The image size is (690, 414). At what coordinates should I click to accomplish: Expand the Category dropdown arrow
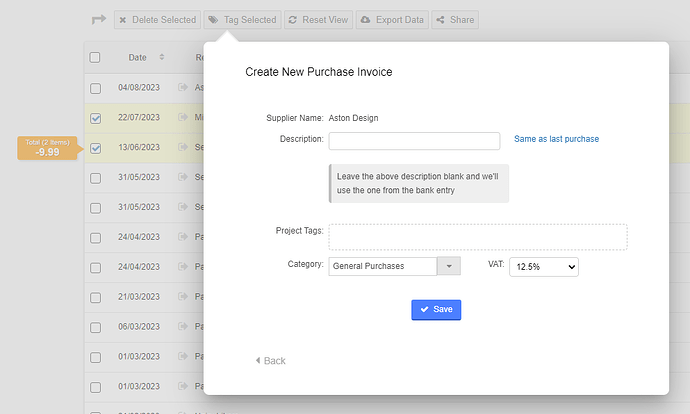point(450,266)
